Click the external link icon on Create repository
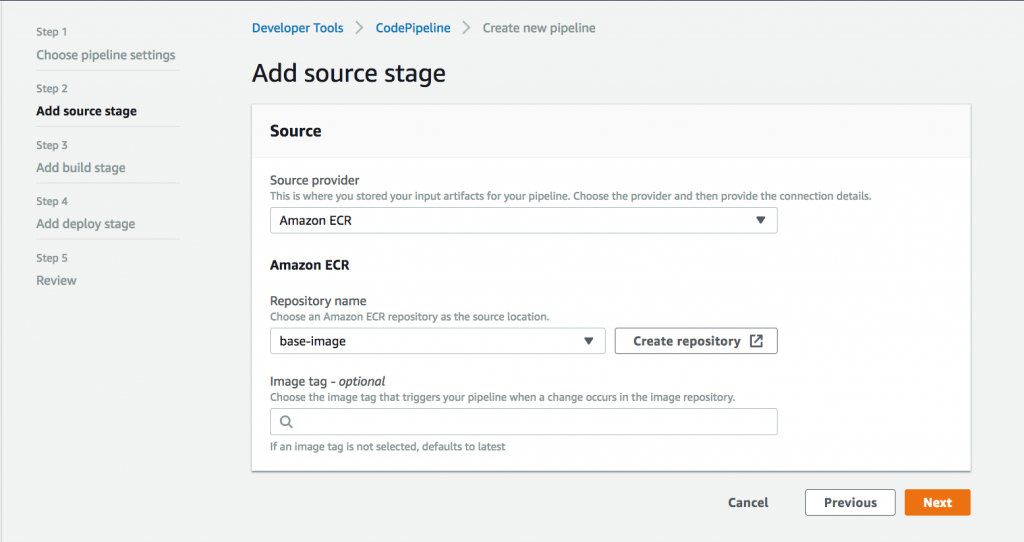Screen dimensions: 1024x542 (756, 341)
